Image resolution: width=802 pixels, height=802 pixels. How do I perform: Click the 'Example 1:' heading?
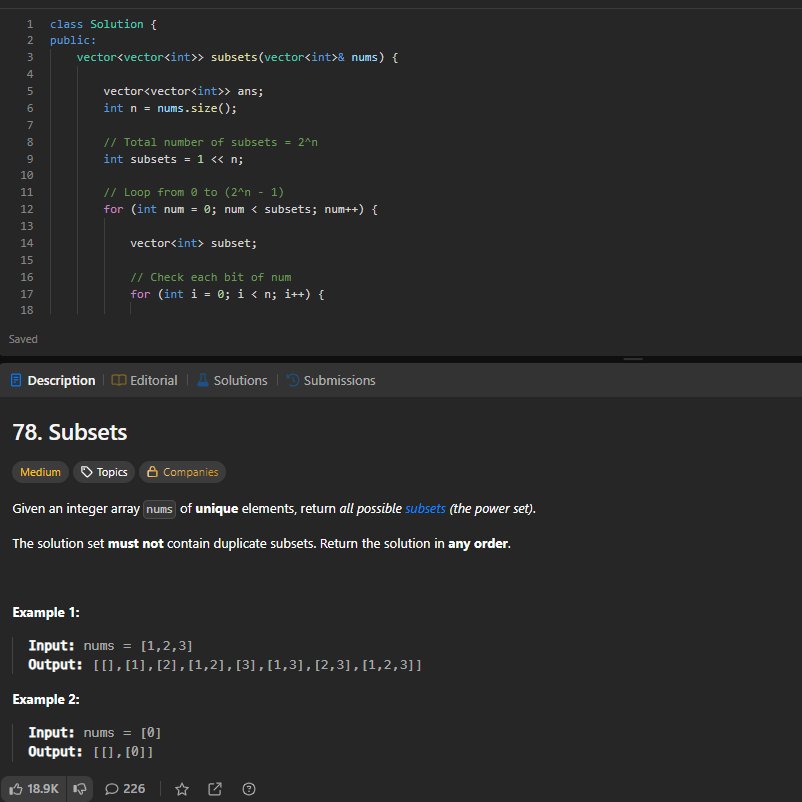click(x=46, y=613)
